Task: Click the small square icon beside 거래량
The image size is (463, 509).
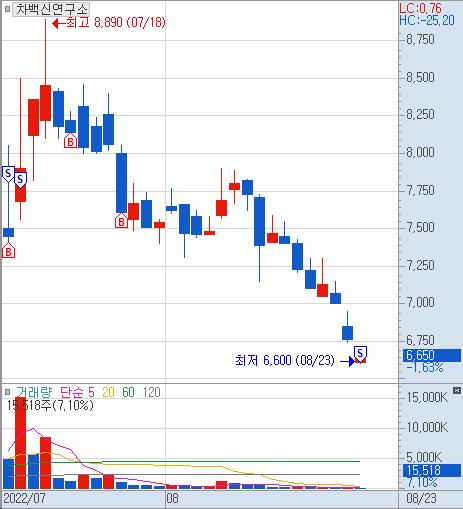Action: (x=7, y=392)
